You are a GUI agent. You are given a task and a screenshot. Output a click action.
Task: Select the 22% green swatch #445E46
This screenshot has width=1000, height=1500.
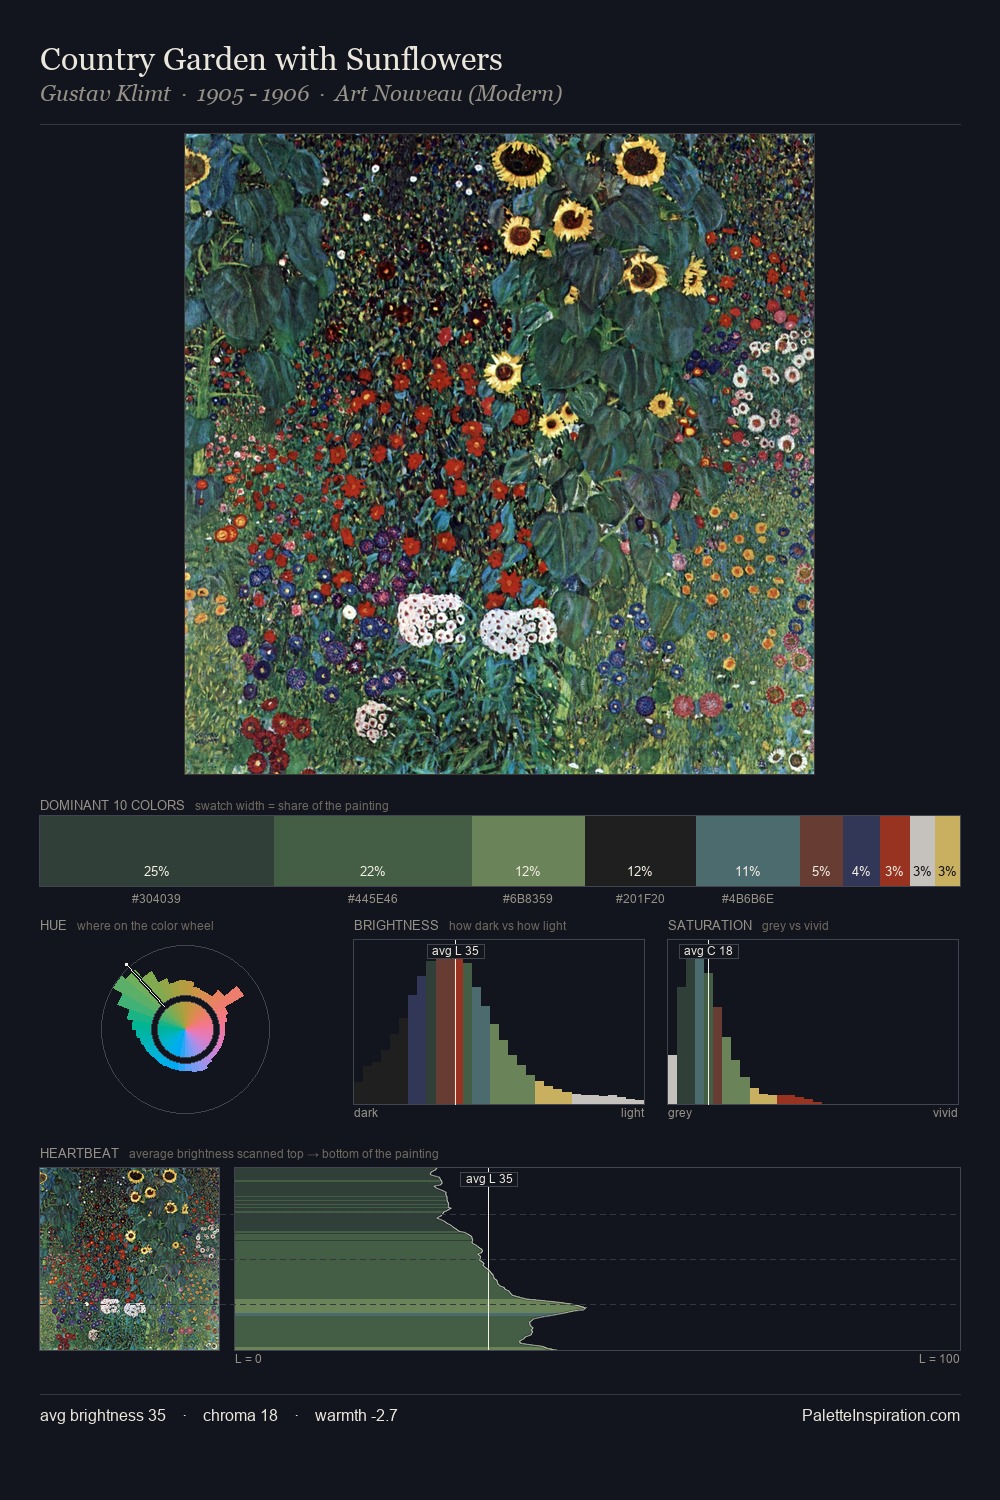coord(373,851)
